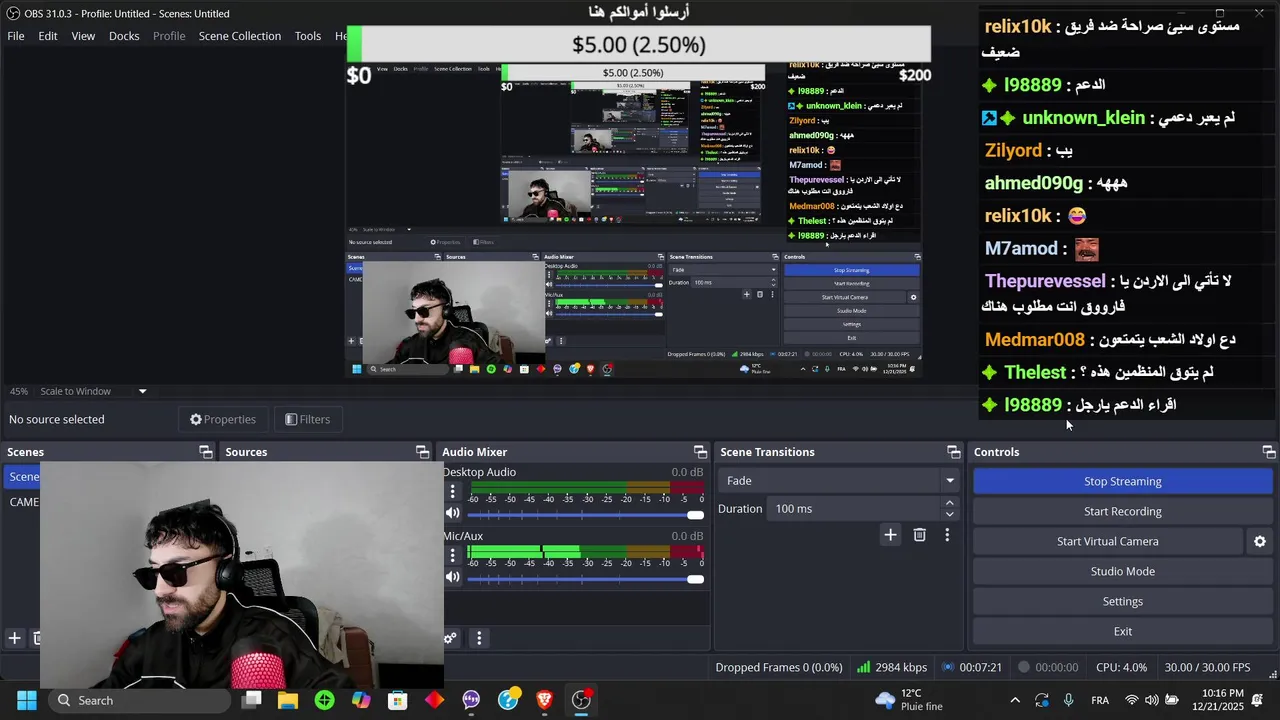The image size is (1280, 720).
Task: Stop the live stream
Action: (x=1122, y=481)
